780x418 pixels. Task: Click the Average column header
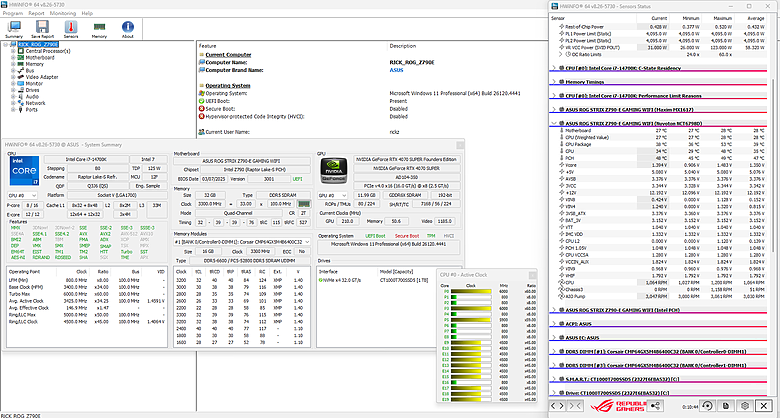coord(757,18)
